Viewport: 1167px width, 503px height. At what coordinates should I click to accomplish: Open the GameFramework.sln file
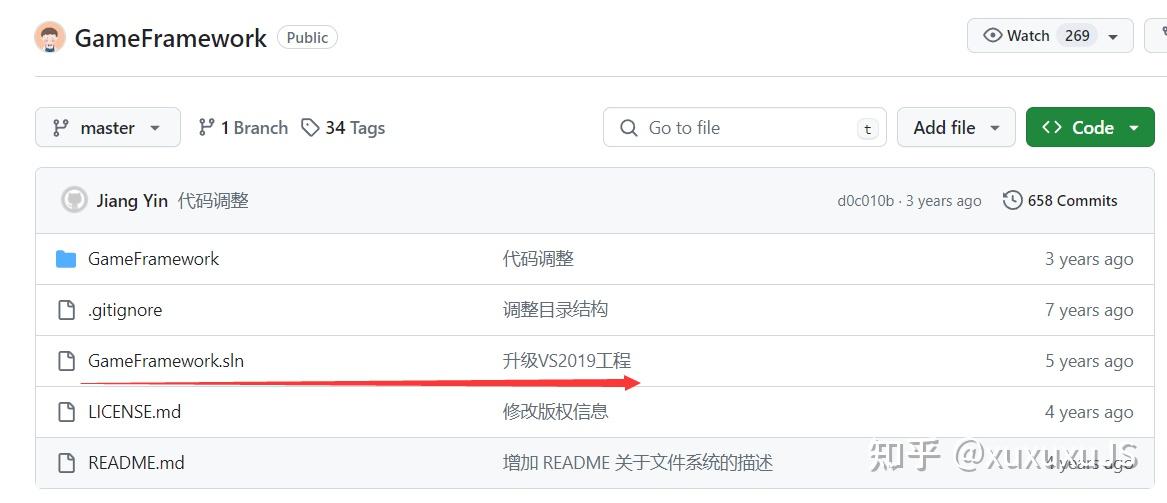point(166,361)
